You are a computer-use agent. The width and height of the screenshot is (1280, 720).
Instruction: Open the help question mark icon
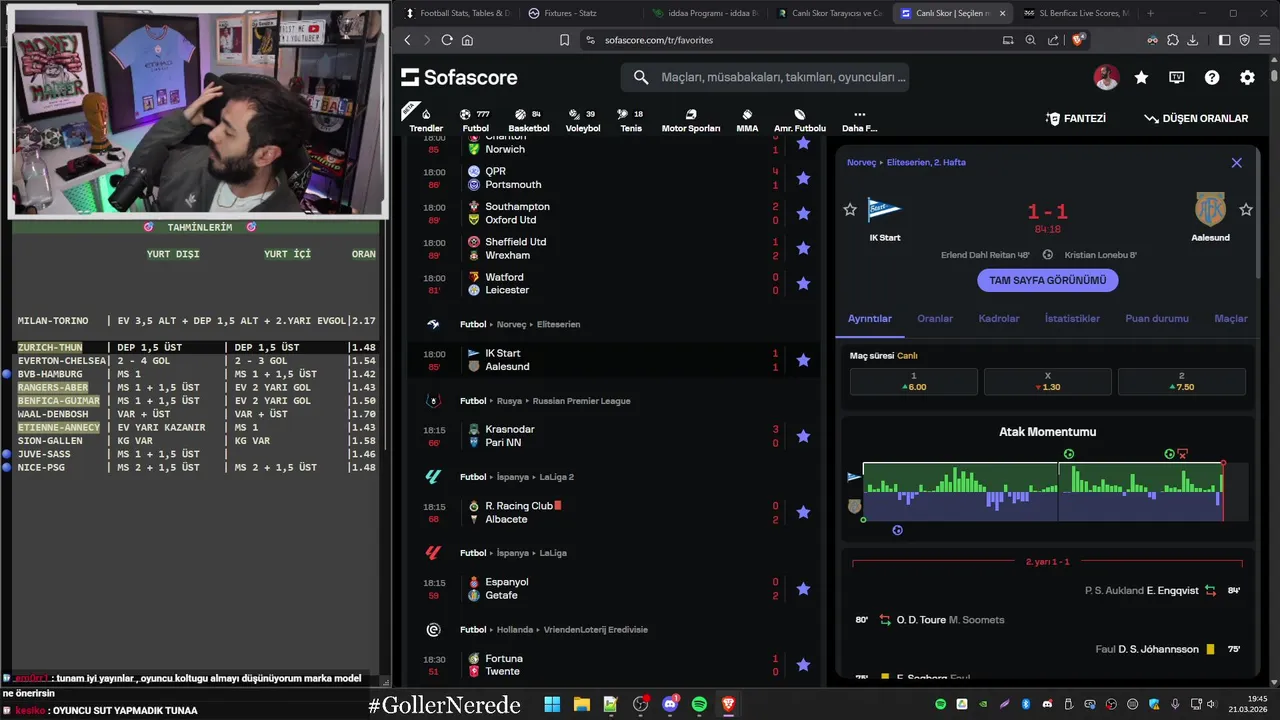pyautogui.click(x=1212, y=77)
